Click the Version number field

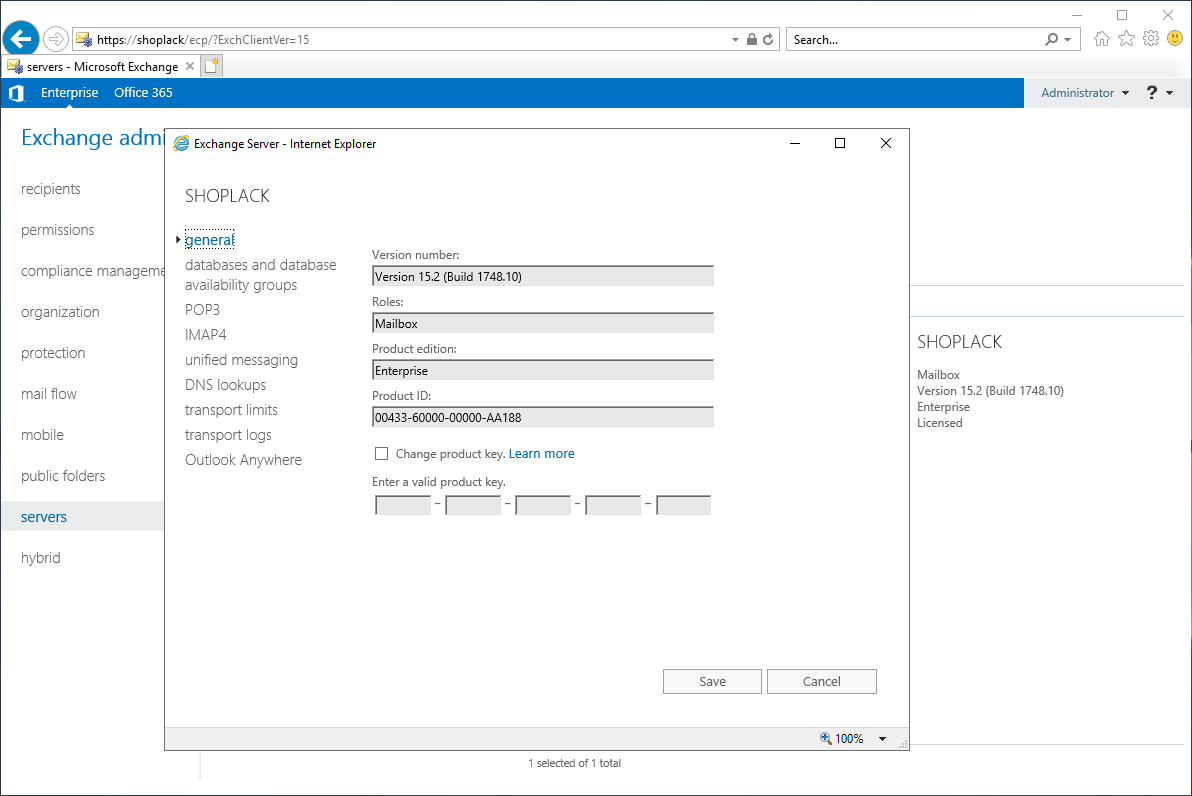pyautogui.click(x=543, y=276)
